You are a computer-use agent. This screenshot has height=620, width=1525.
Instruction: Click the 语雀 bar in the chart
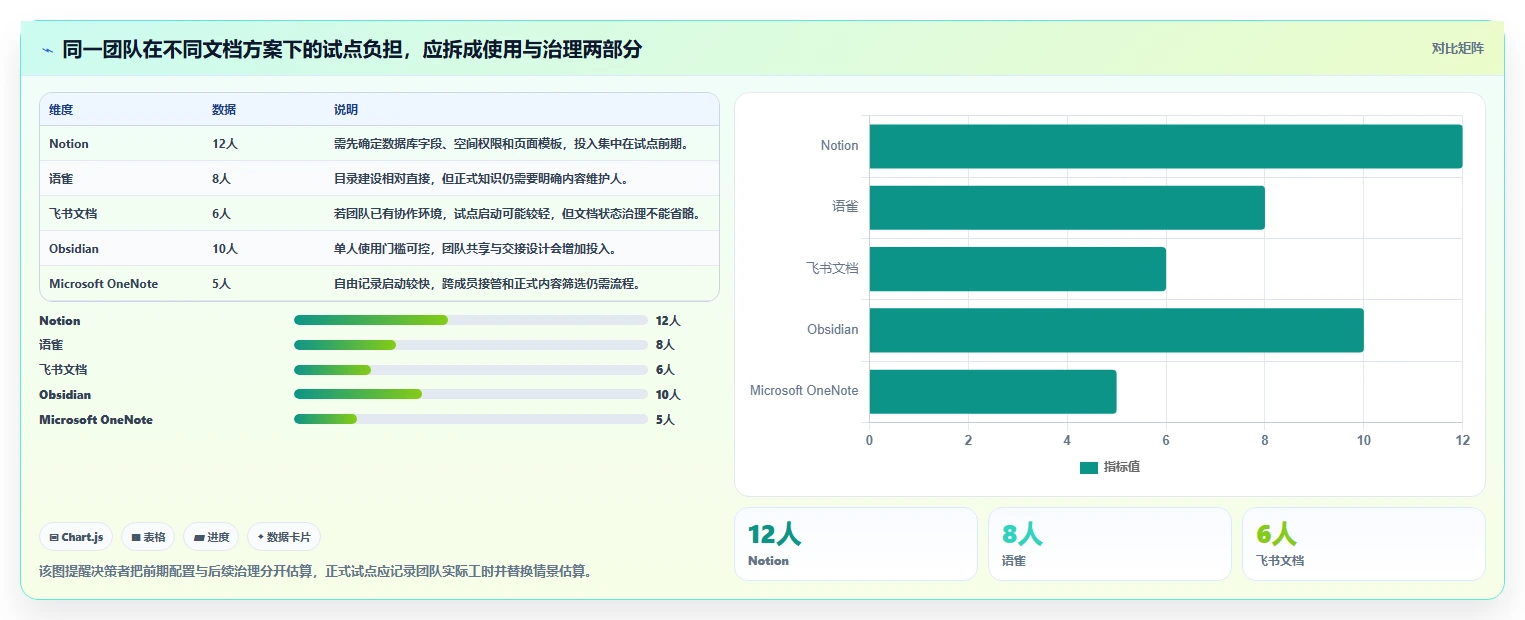tap(1067, 207)
